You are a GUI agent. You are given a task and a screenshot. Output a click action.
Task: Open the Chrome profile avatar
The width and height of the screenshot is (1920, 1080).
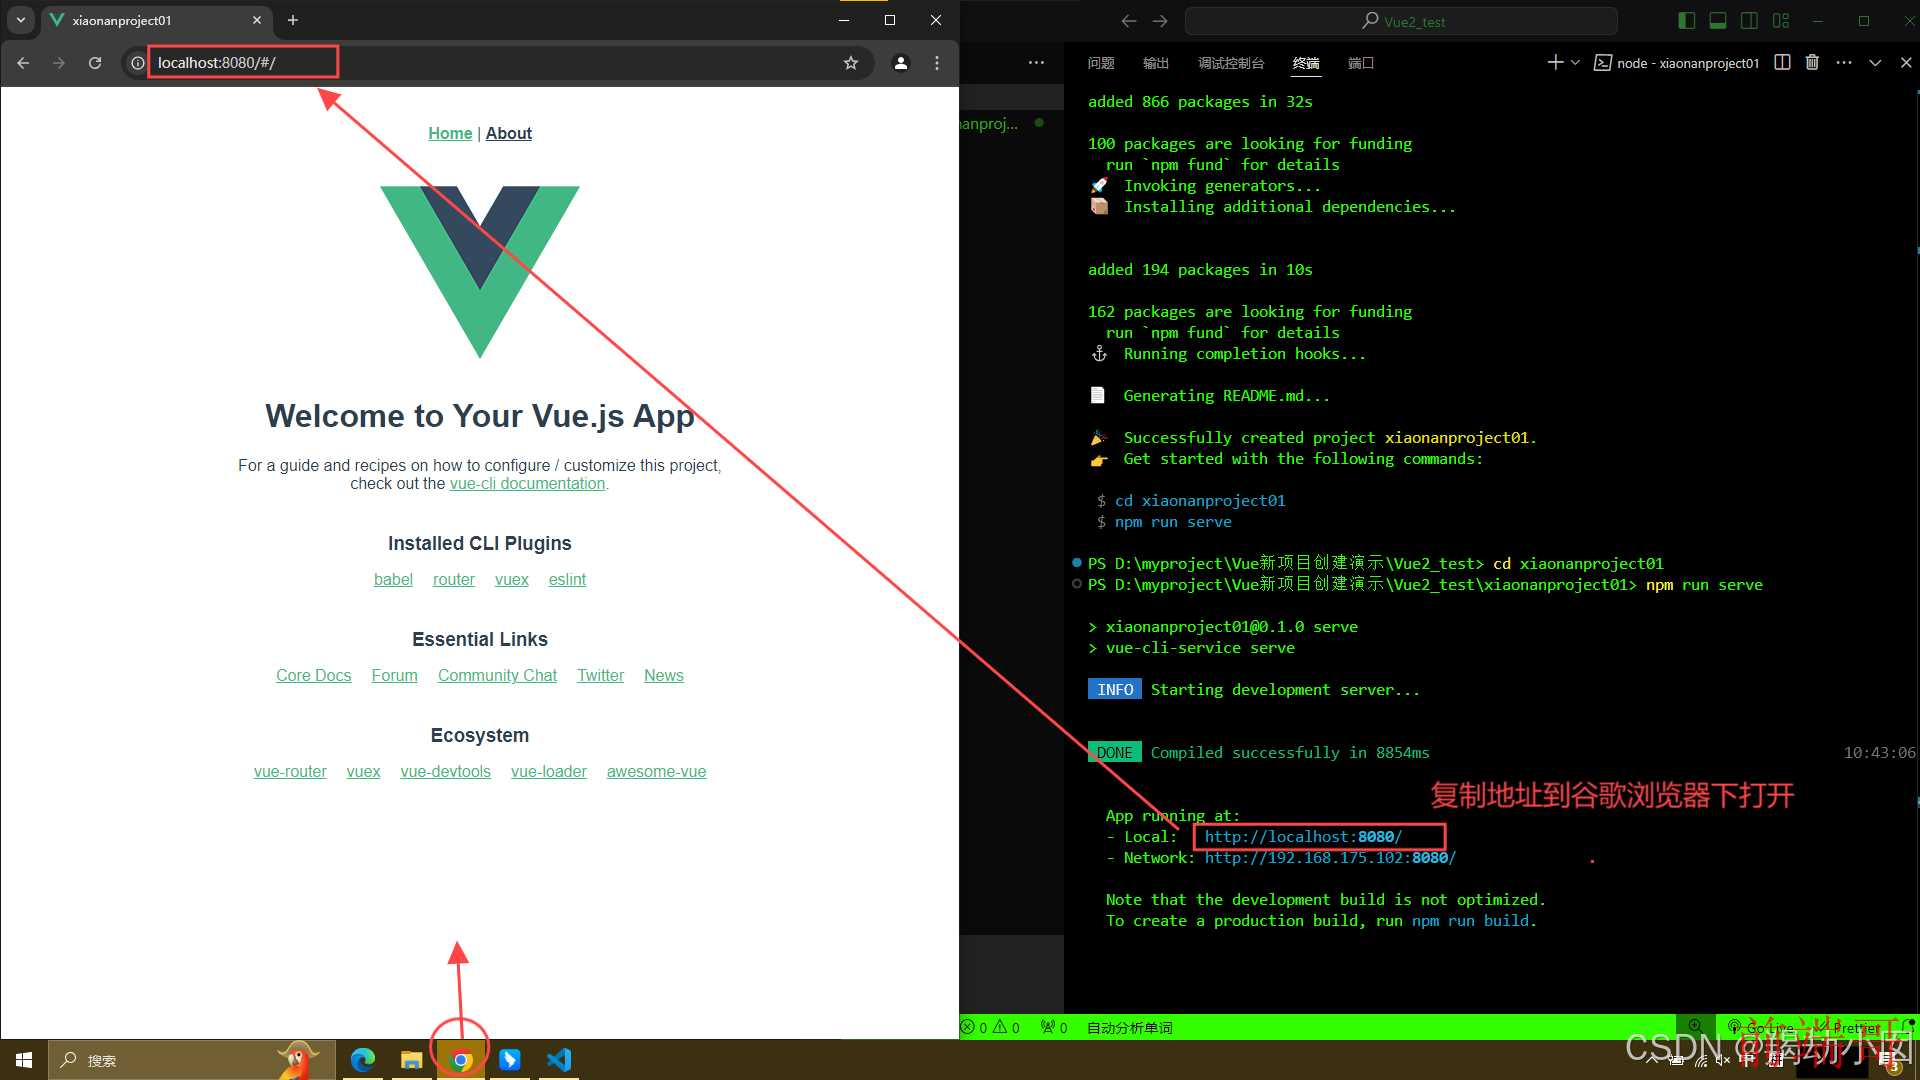901,63
